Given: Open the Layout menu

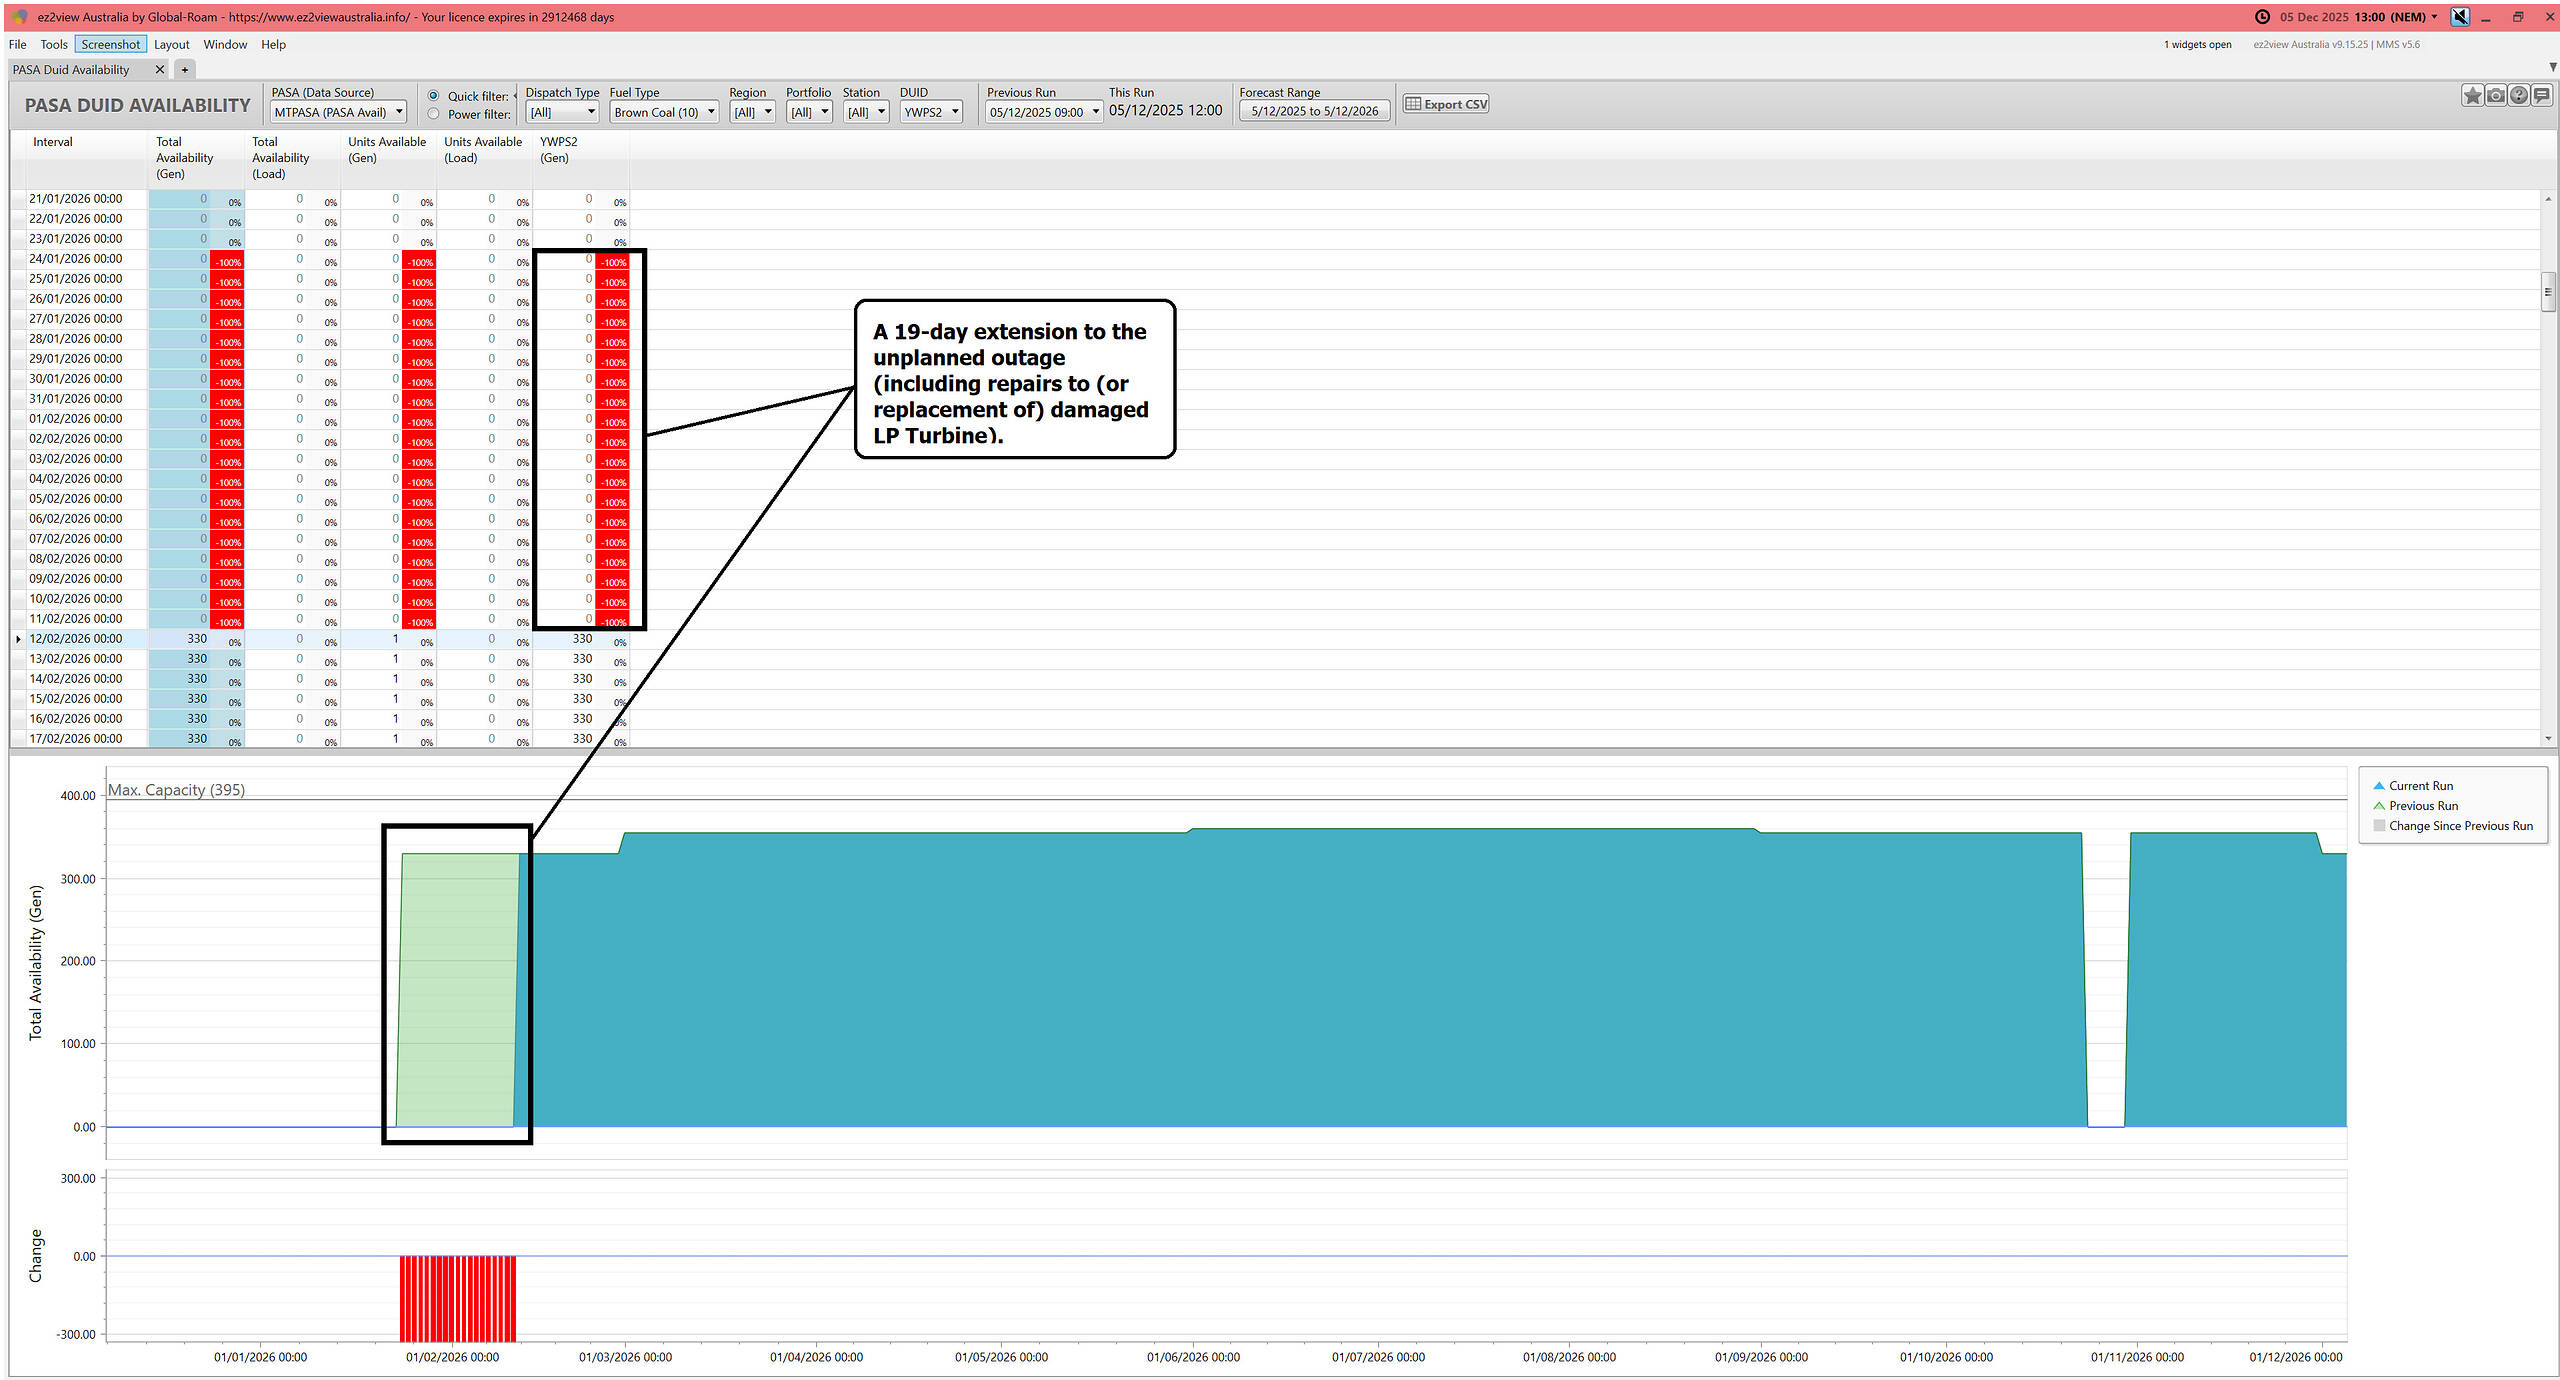Looking at the screenshot, I should click(171, 44).
